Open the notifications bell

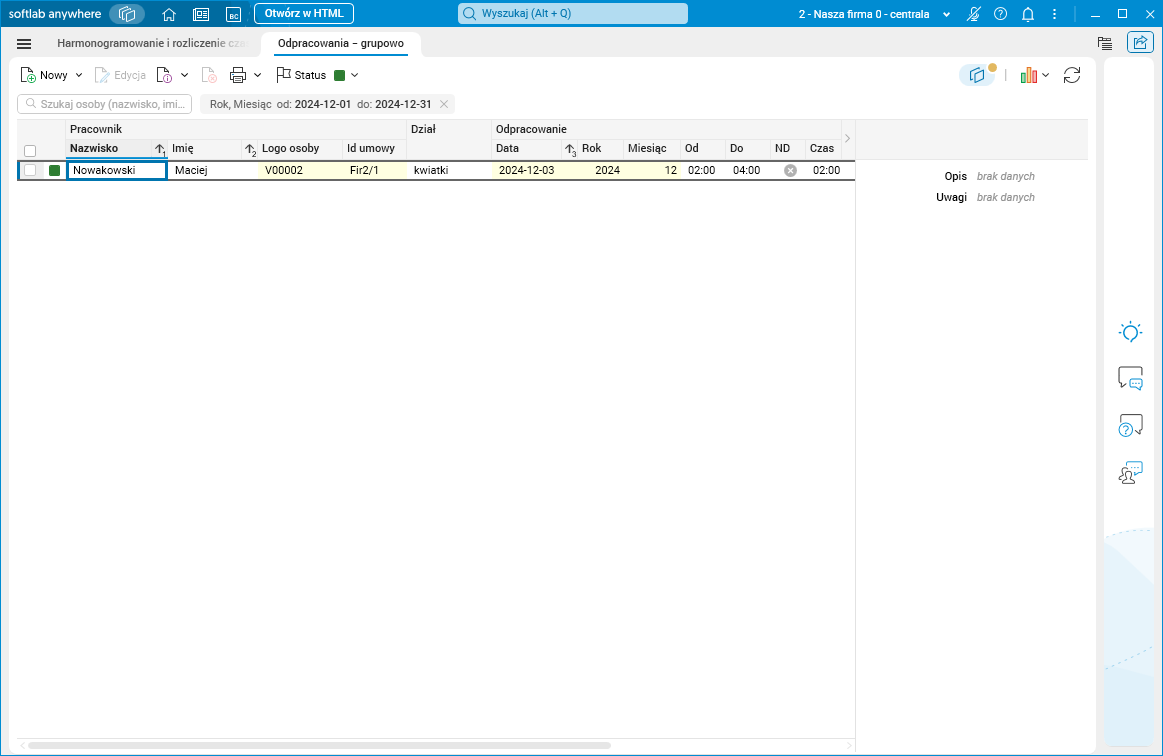(1028, 14)
